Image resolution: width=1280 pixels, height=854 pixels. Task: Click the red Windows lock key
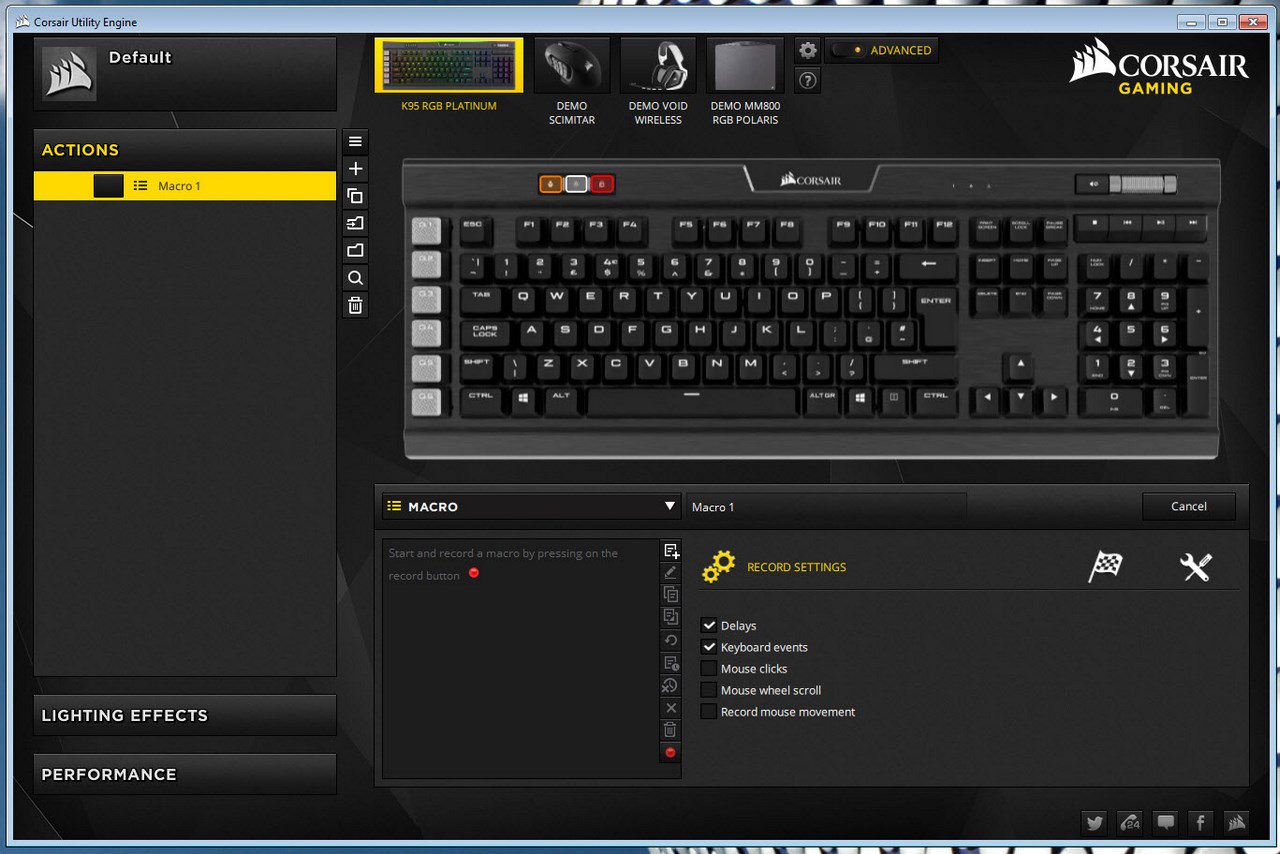point(602,184)
